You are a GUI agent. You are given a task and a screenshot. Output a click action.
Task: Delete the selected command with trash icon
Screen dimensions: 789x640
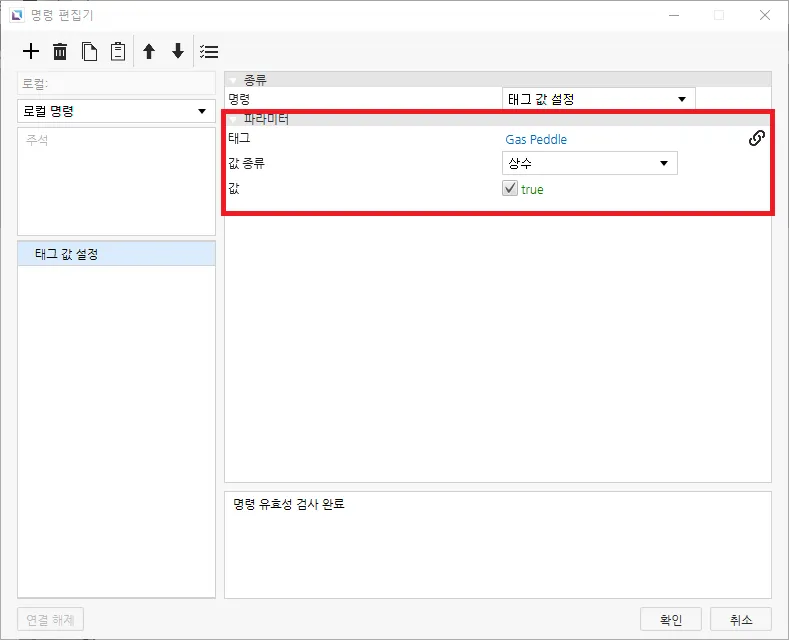pyautogui.click(x=60, y=51)
